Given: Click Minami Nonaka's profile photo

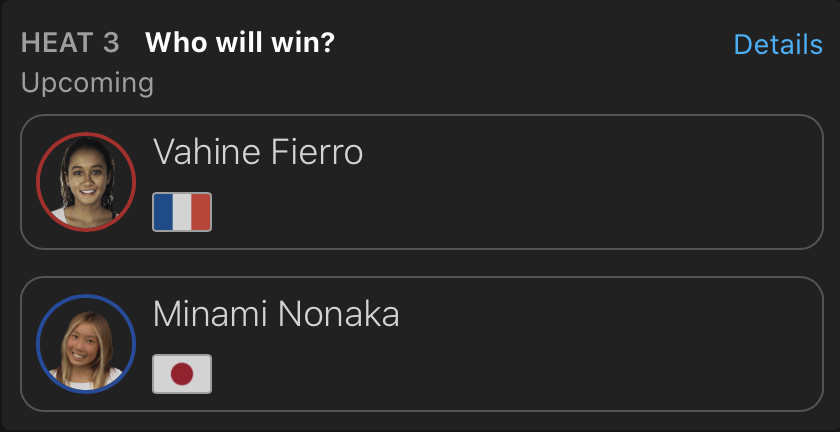Looking at the screenshot, I should 85,344.
